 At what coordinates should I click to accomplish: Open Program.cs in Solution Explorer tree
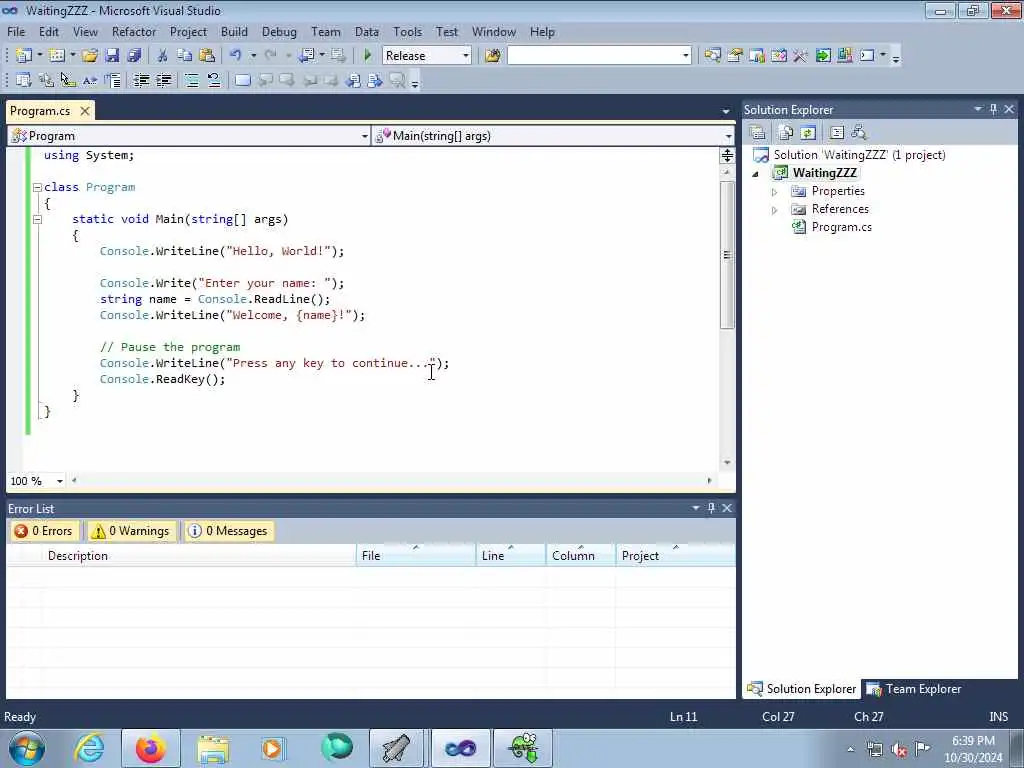(841, 227)
